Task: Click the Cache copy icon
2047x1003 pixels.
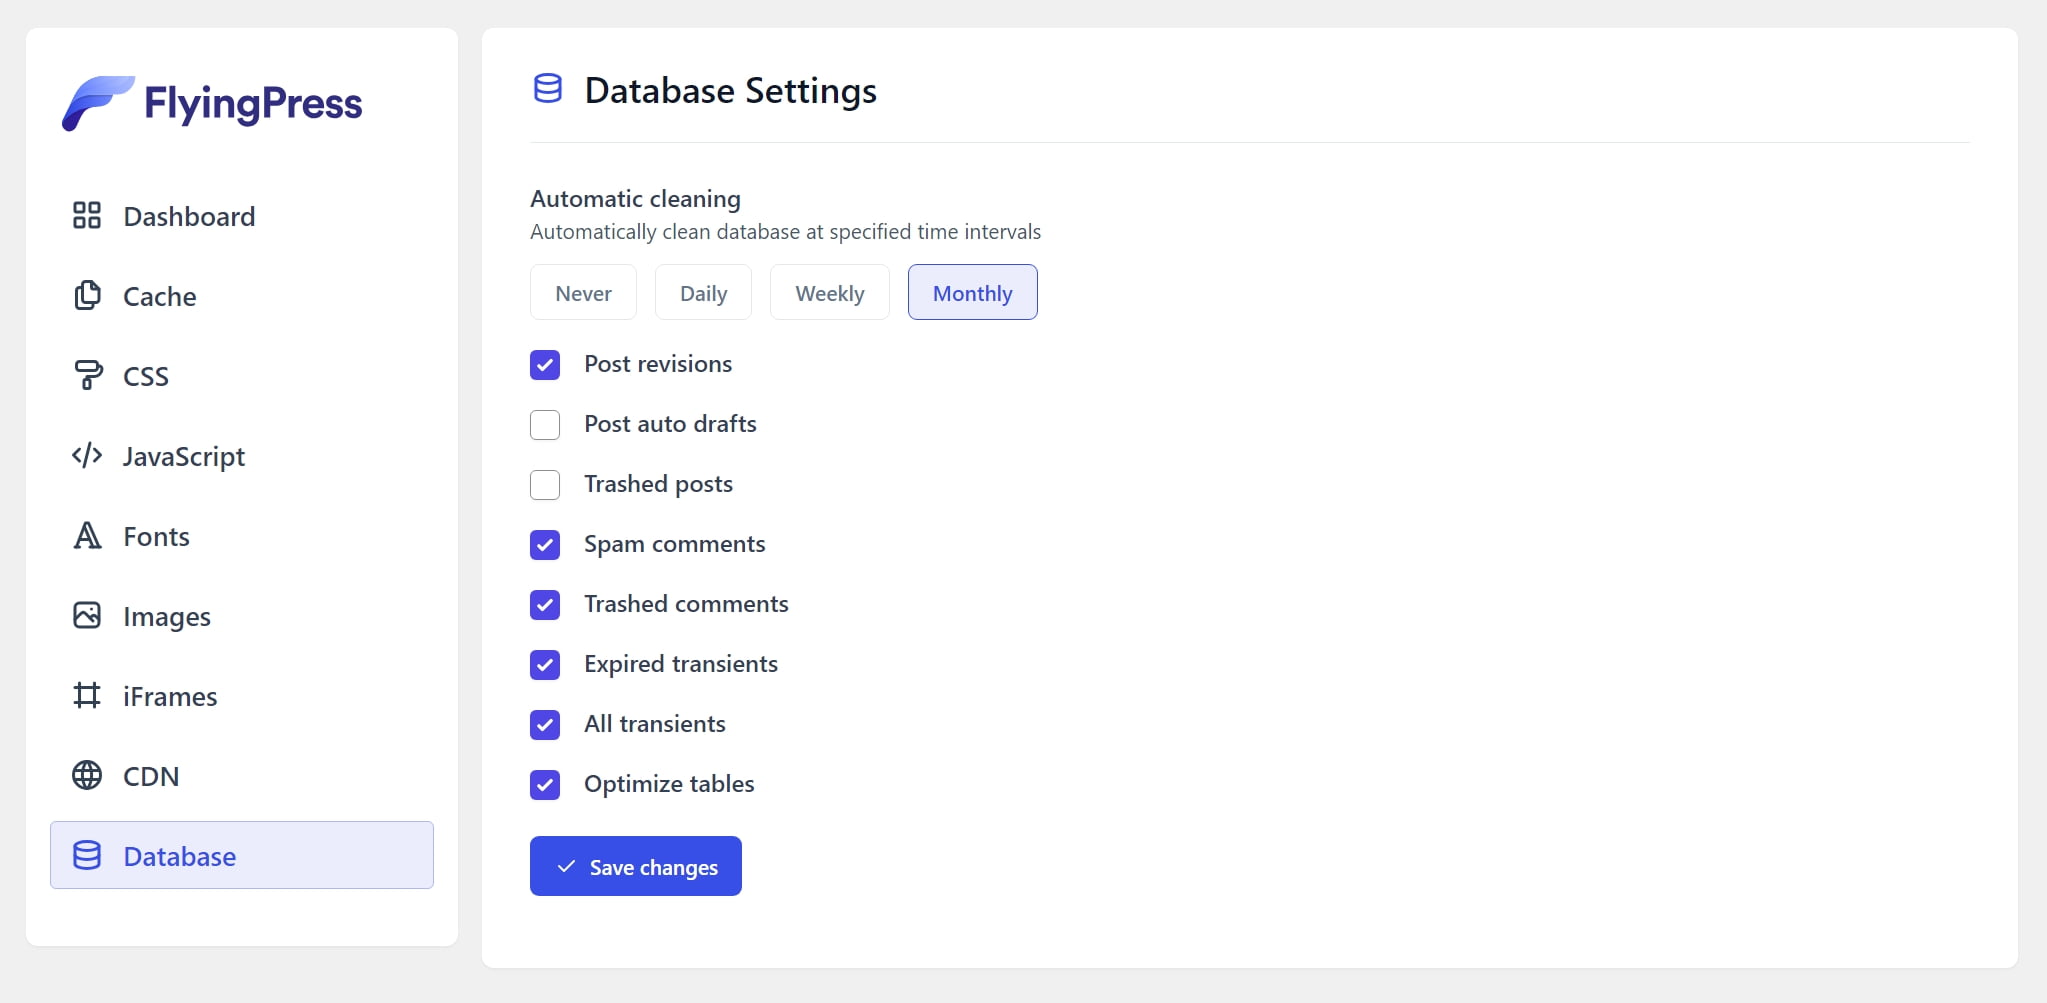Action: pyautogui.click(x=87, y=295)
